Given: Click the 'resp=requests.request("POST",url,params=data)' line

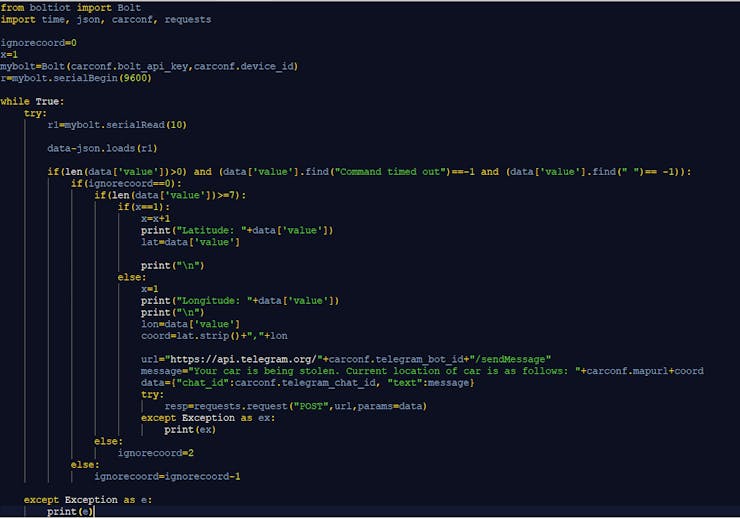Looking at the screenshot, I should [x=295, y=406].
